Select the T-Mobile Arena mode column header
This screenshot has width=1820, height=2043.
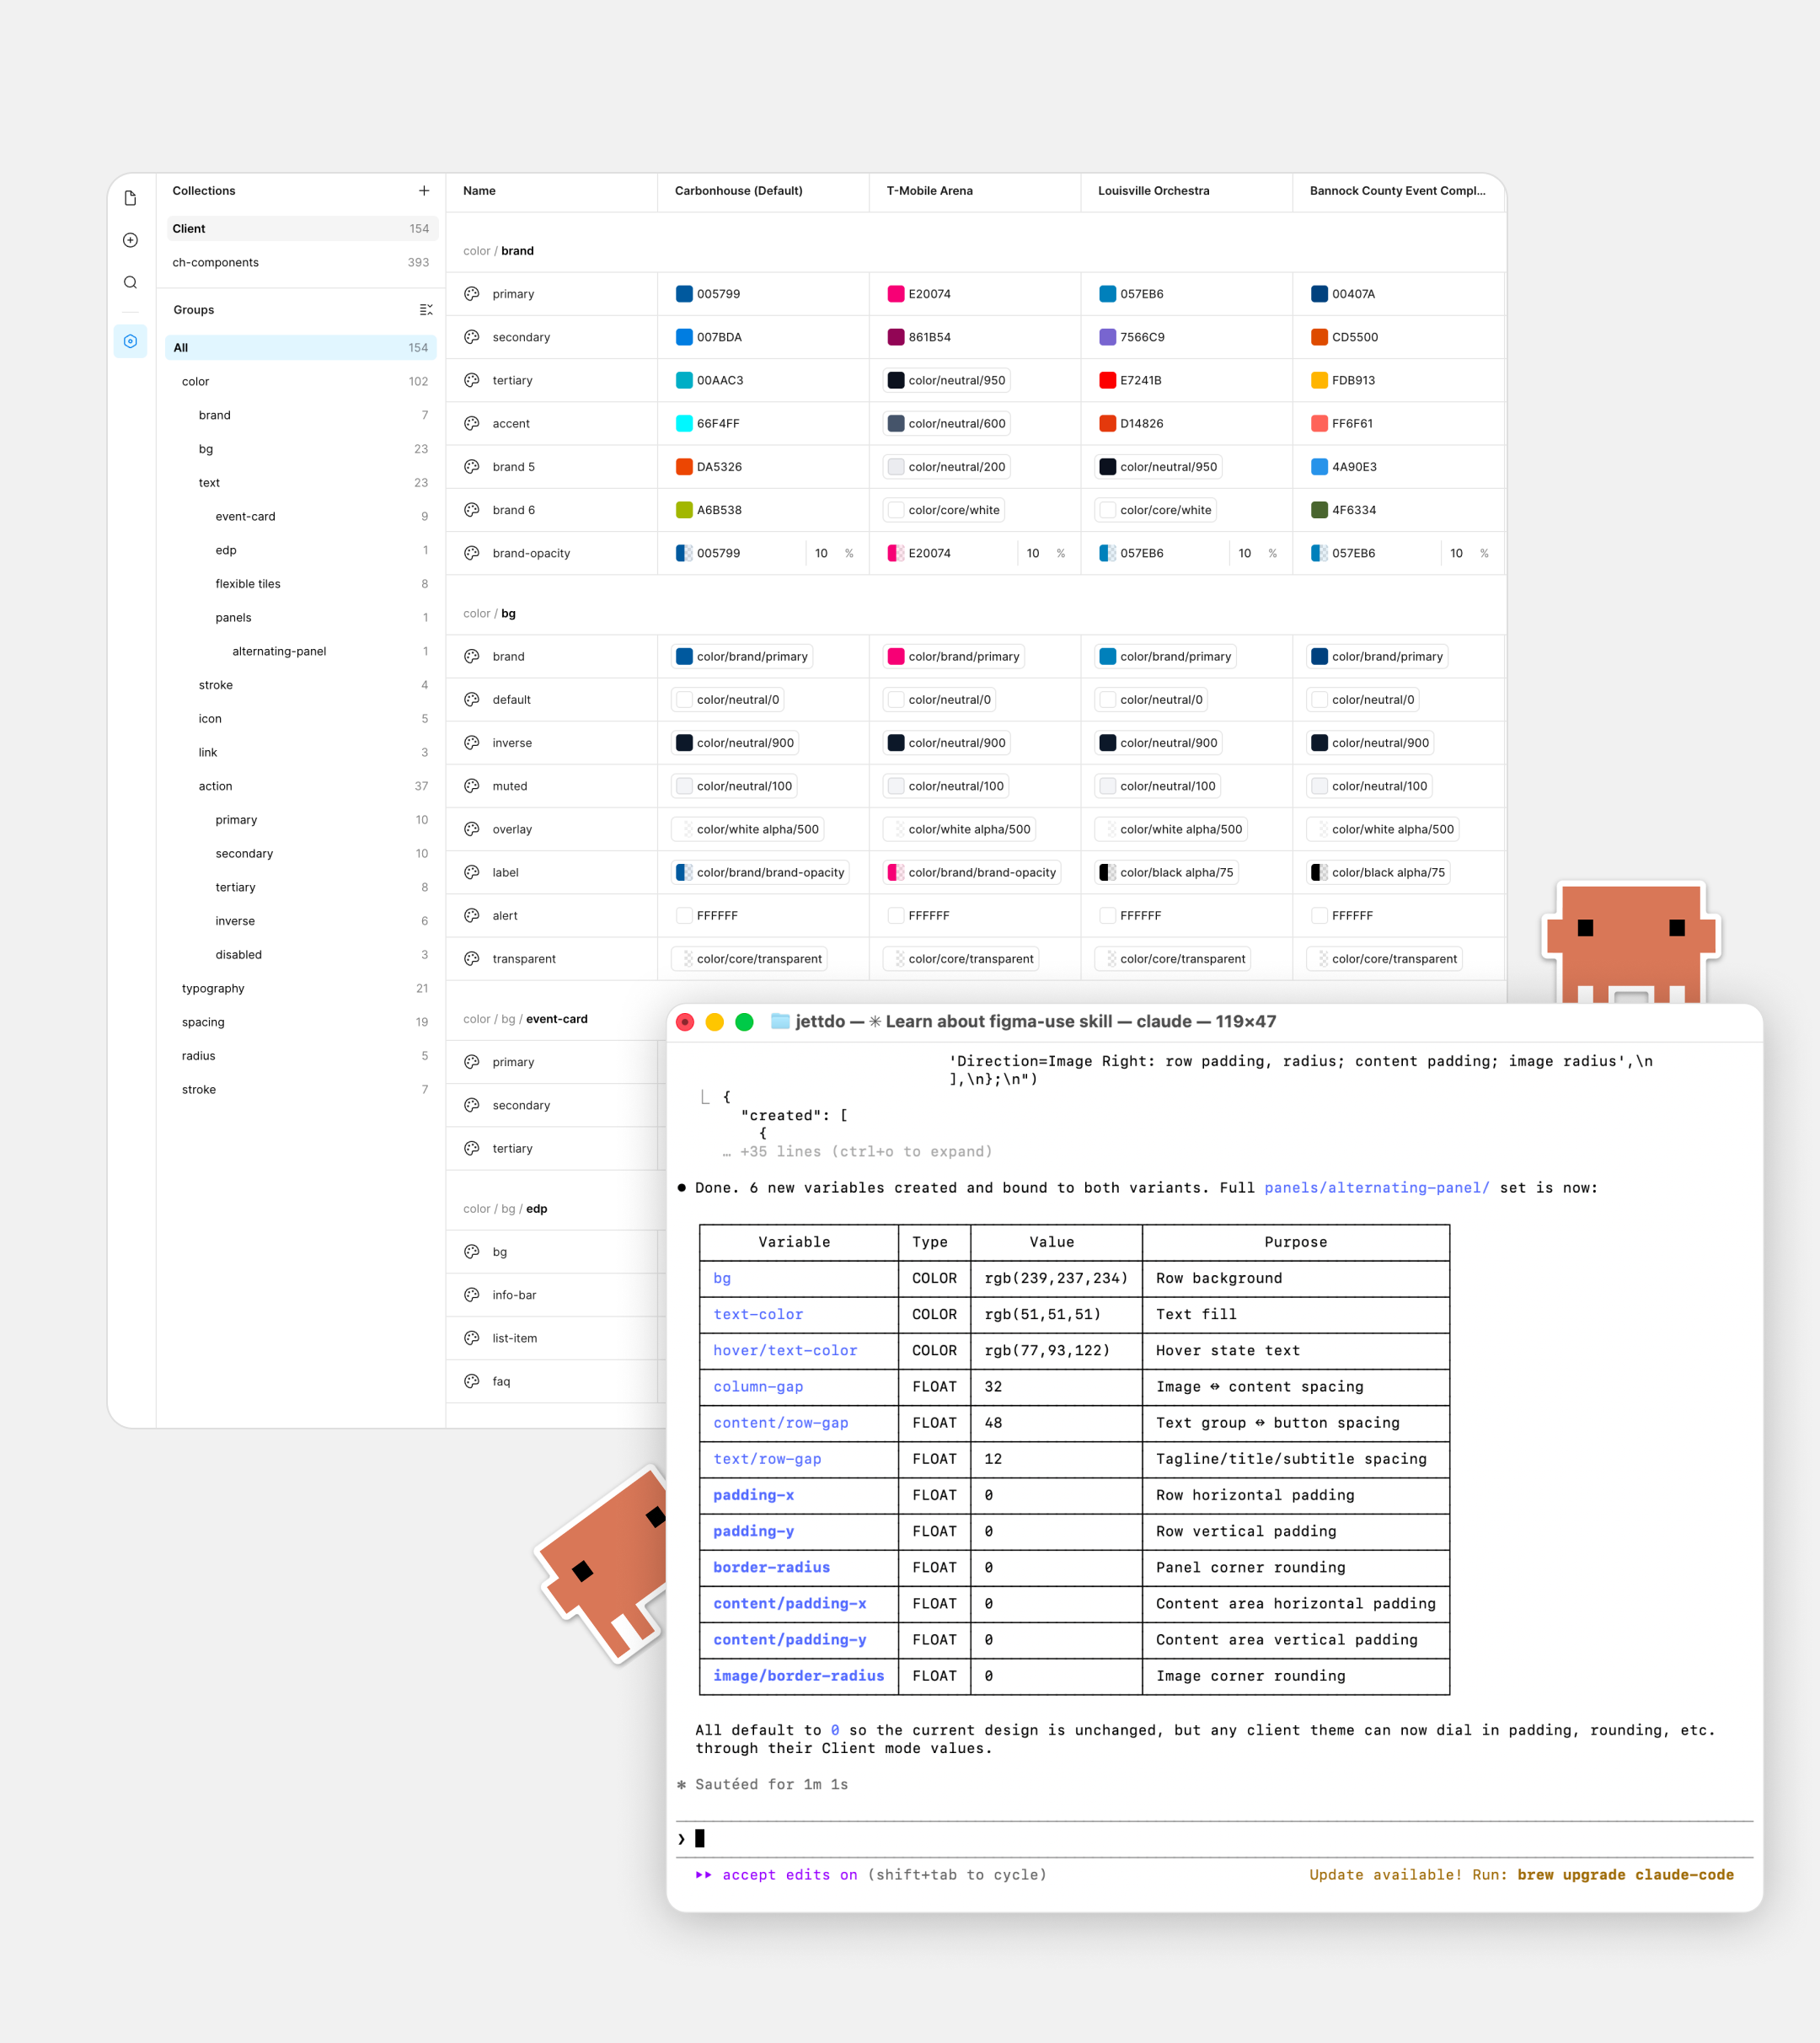point(929,190)
